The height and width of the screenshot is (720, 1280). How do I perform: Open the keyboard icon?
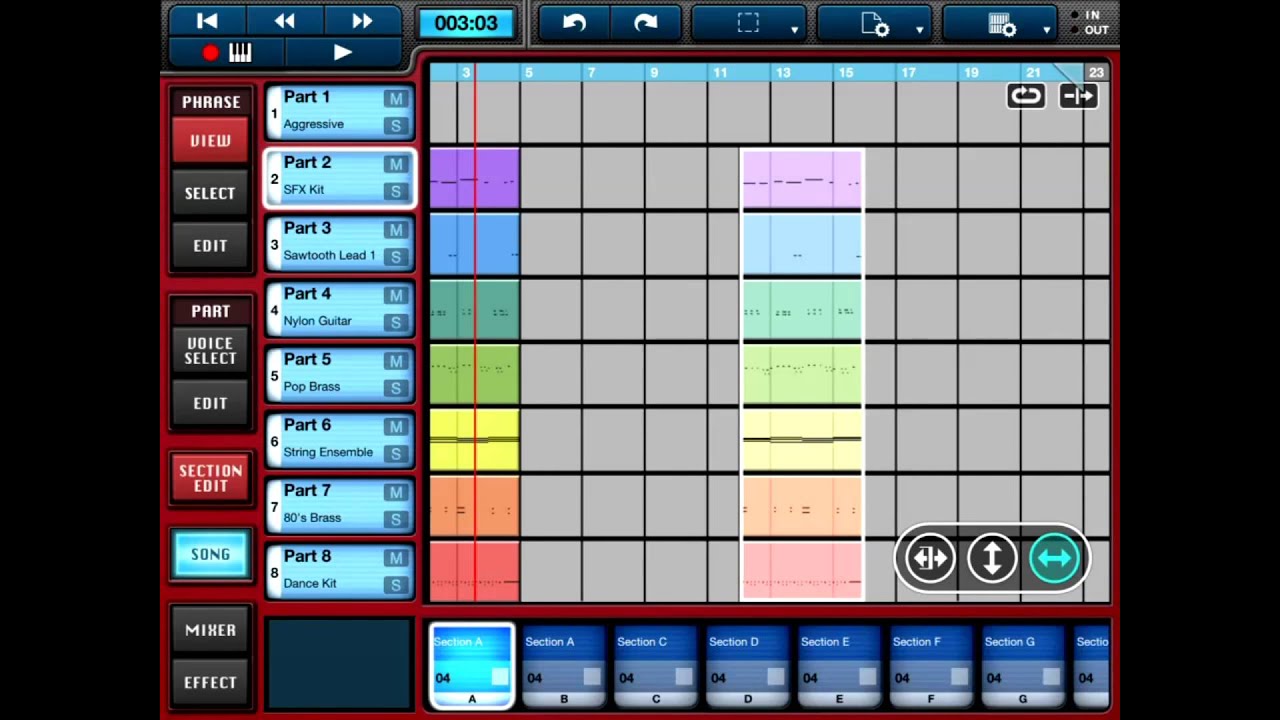(x=240, y=53)
